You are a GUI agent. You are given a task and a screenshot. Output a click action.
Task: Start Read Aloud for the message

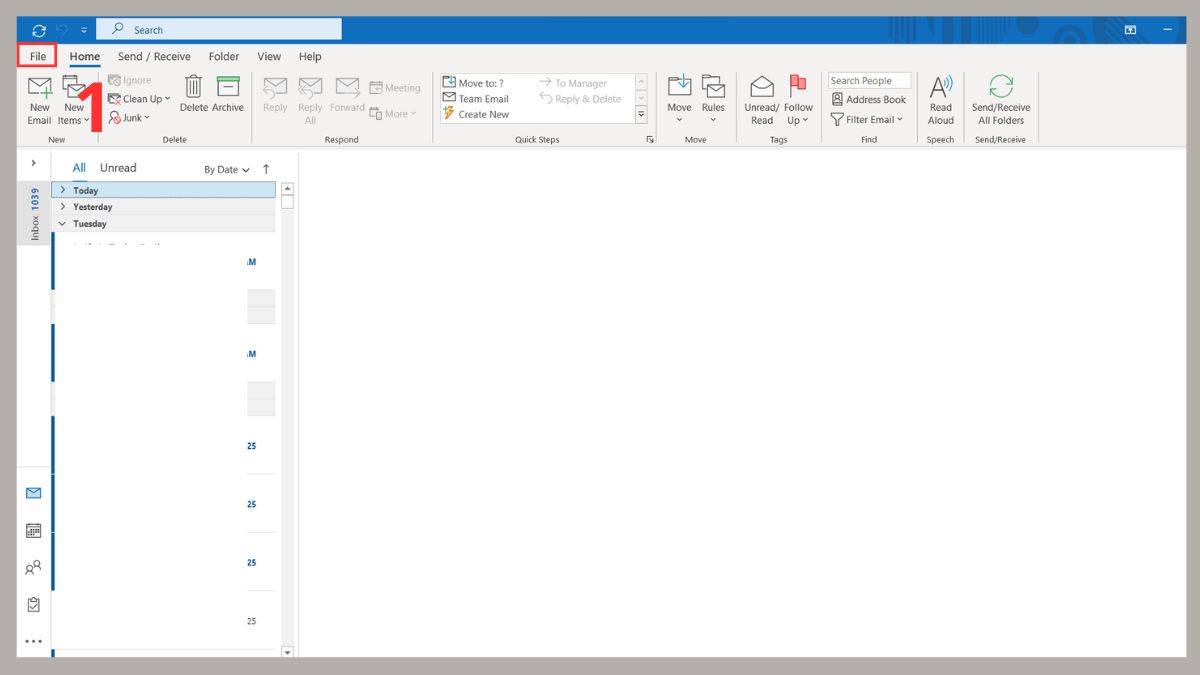point(940,100)
